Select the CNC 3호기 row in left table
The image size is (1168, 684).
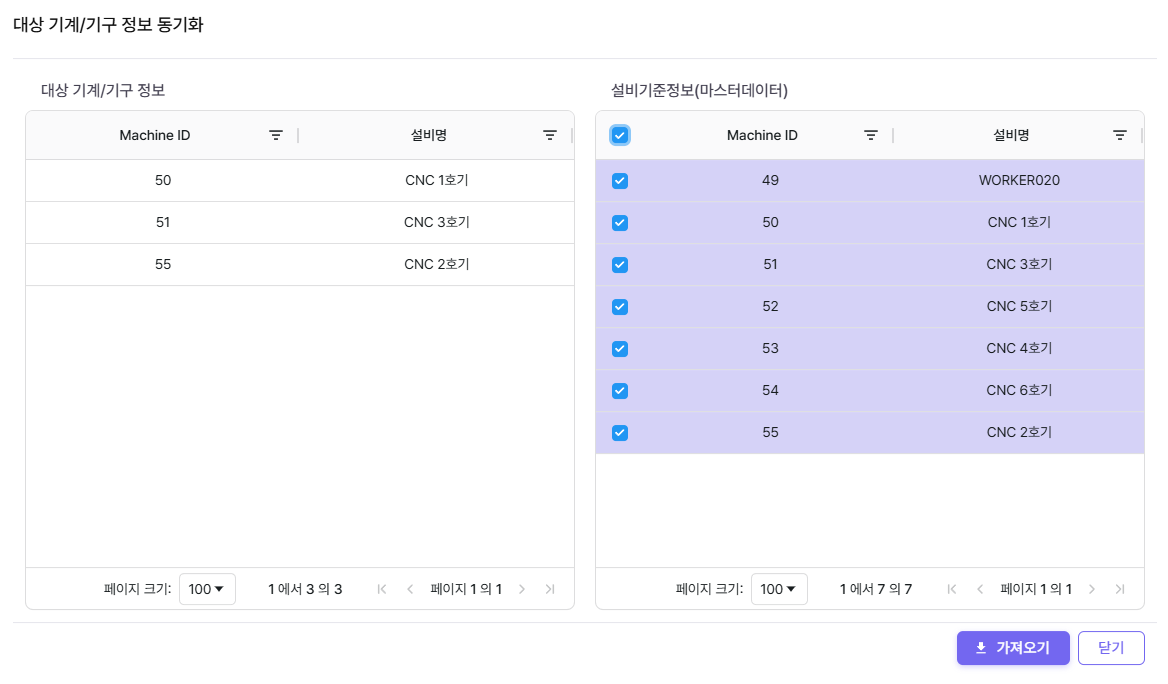tap(300, 223)
